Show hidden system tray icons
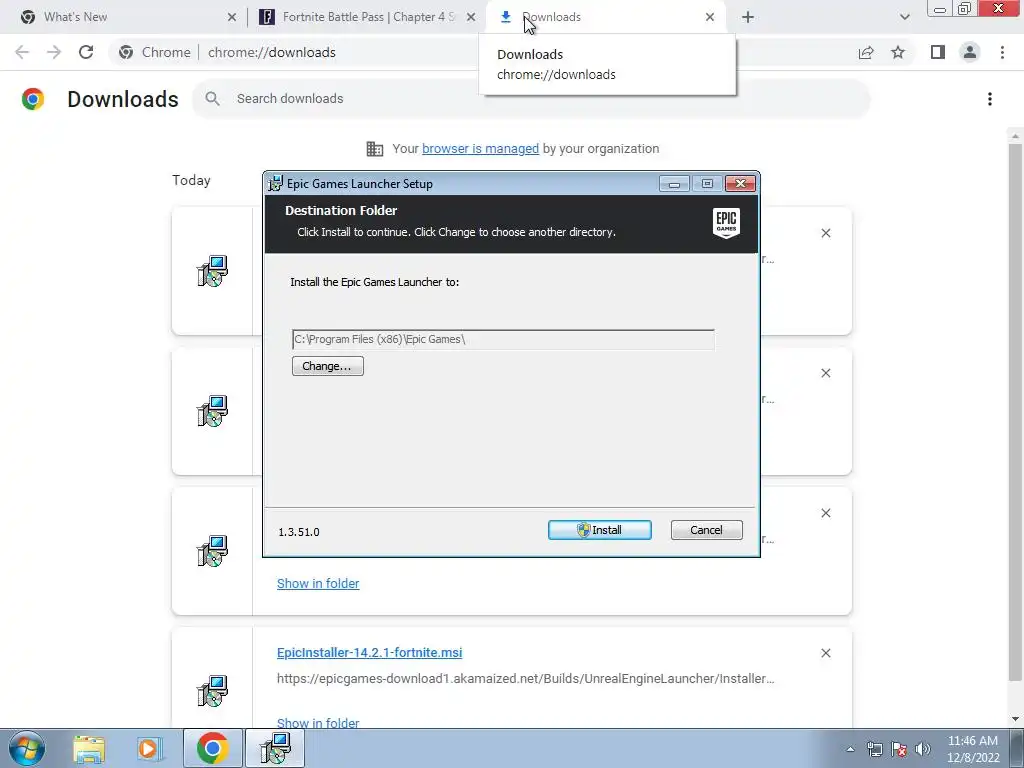The height and width of the screenshot is (768, 1024). (x=850, y=749)
